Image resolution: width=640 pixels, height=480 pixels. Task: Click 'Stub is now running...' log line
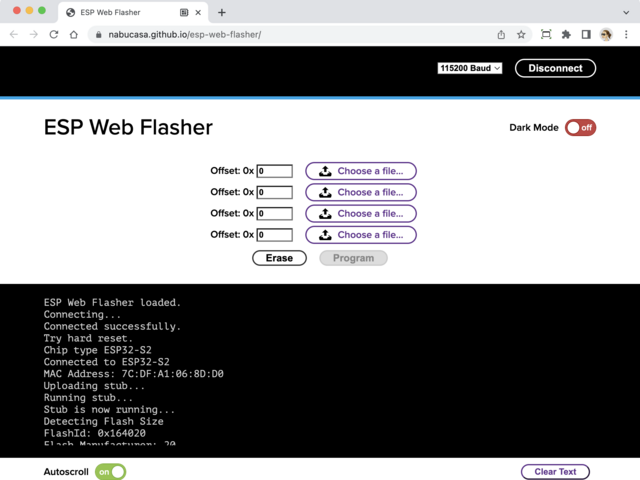pyautogui.click(x=109, y=409)
